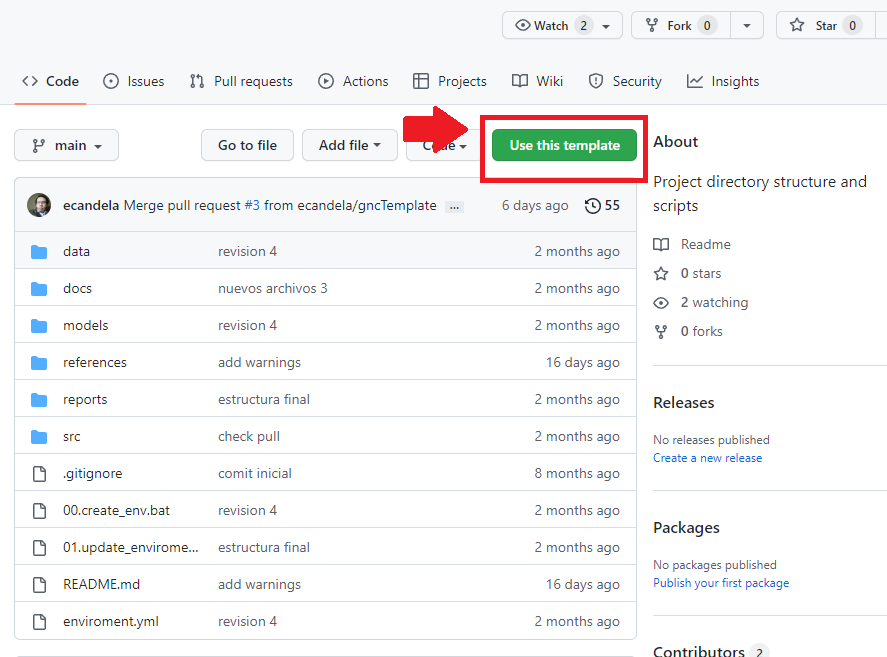Click the README.md file icon

pyautogui.click(x=39, y=585)
